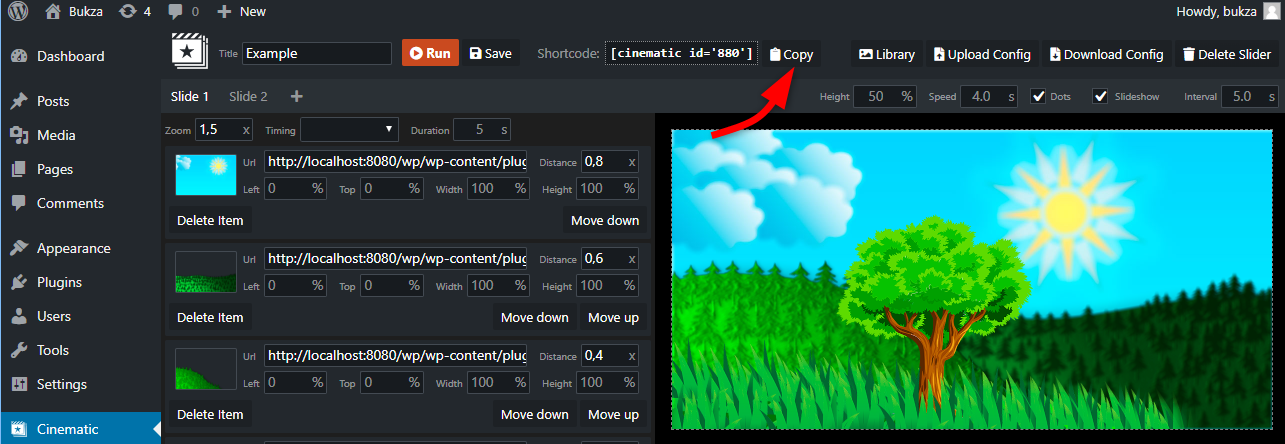This screenshot has height=444, width=1285.
Task: Open Cinematic in the sidebar
Action: 80,429
